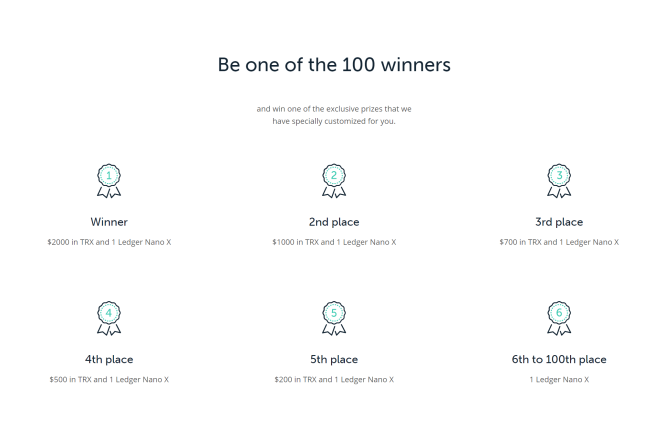The height and width of the screenshot is (422, 654).
Task: Click the "exclusive prizes" subtitle paragraph
Action: 334,115
